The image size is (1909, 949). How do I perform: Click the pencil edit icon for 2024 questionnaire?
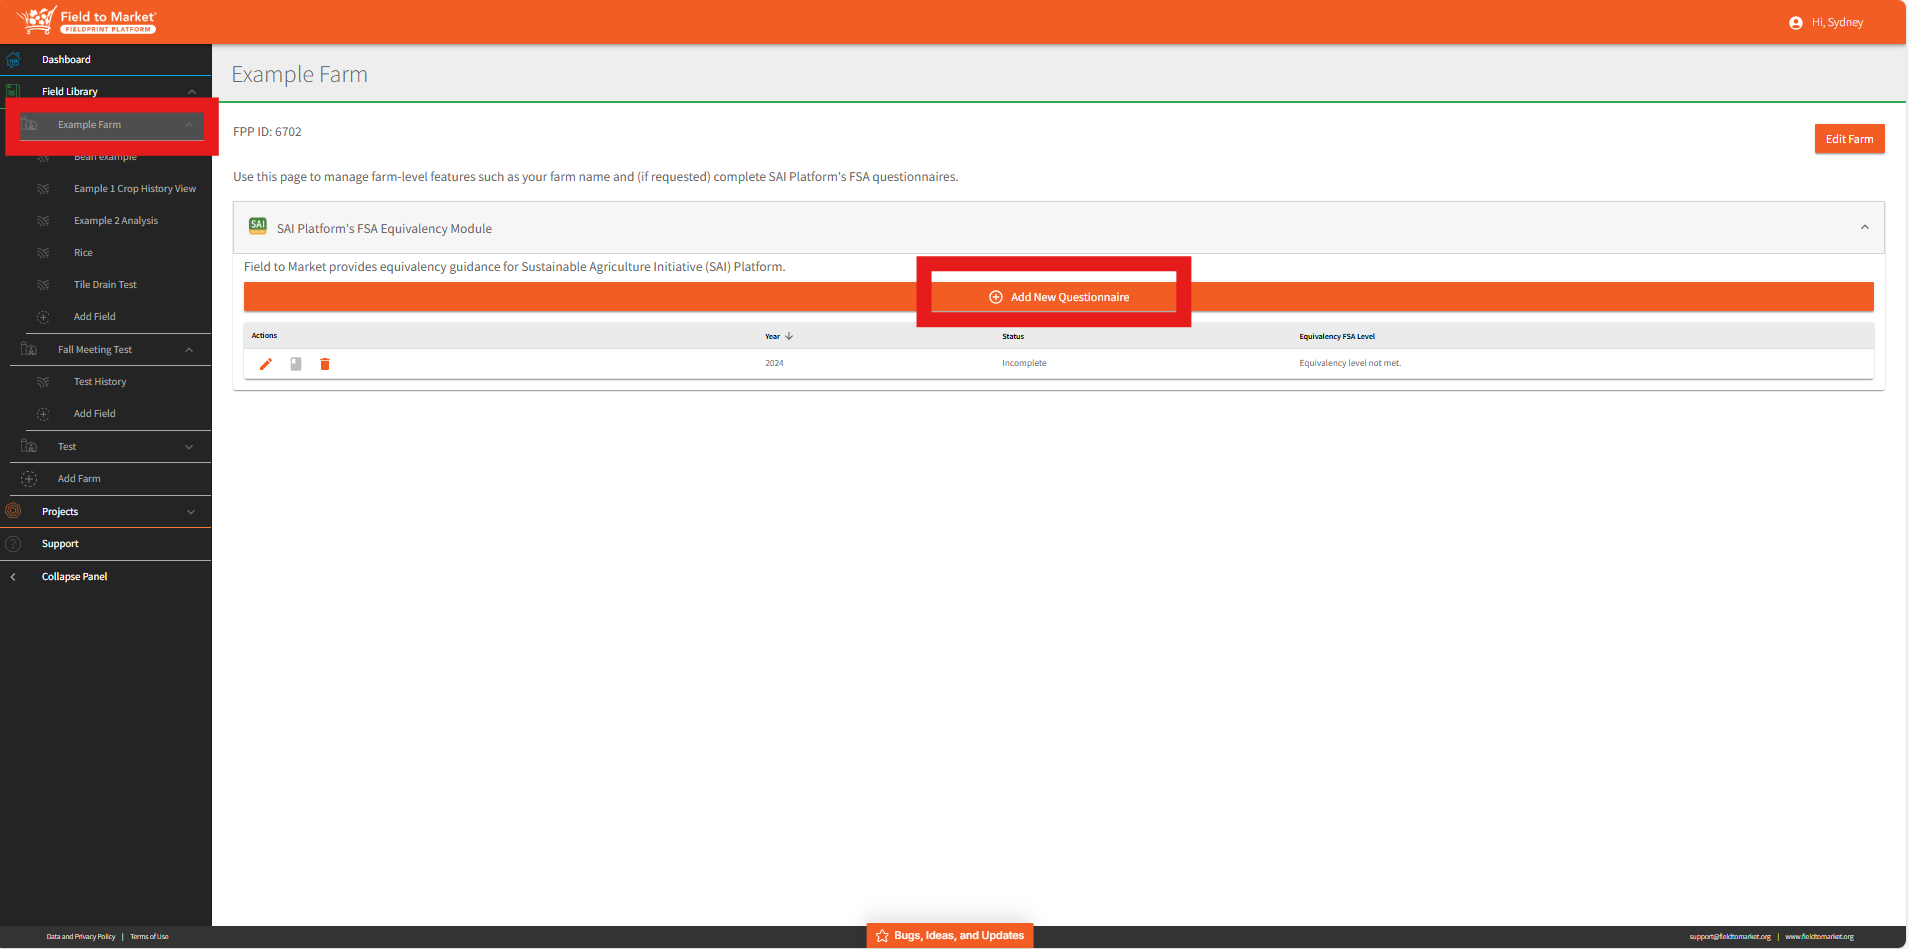(x=266, y=364)
